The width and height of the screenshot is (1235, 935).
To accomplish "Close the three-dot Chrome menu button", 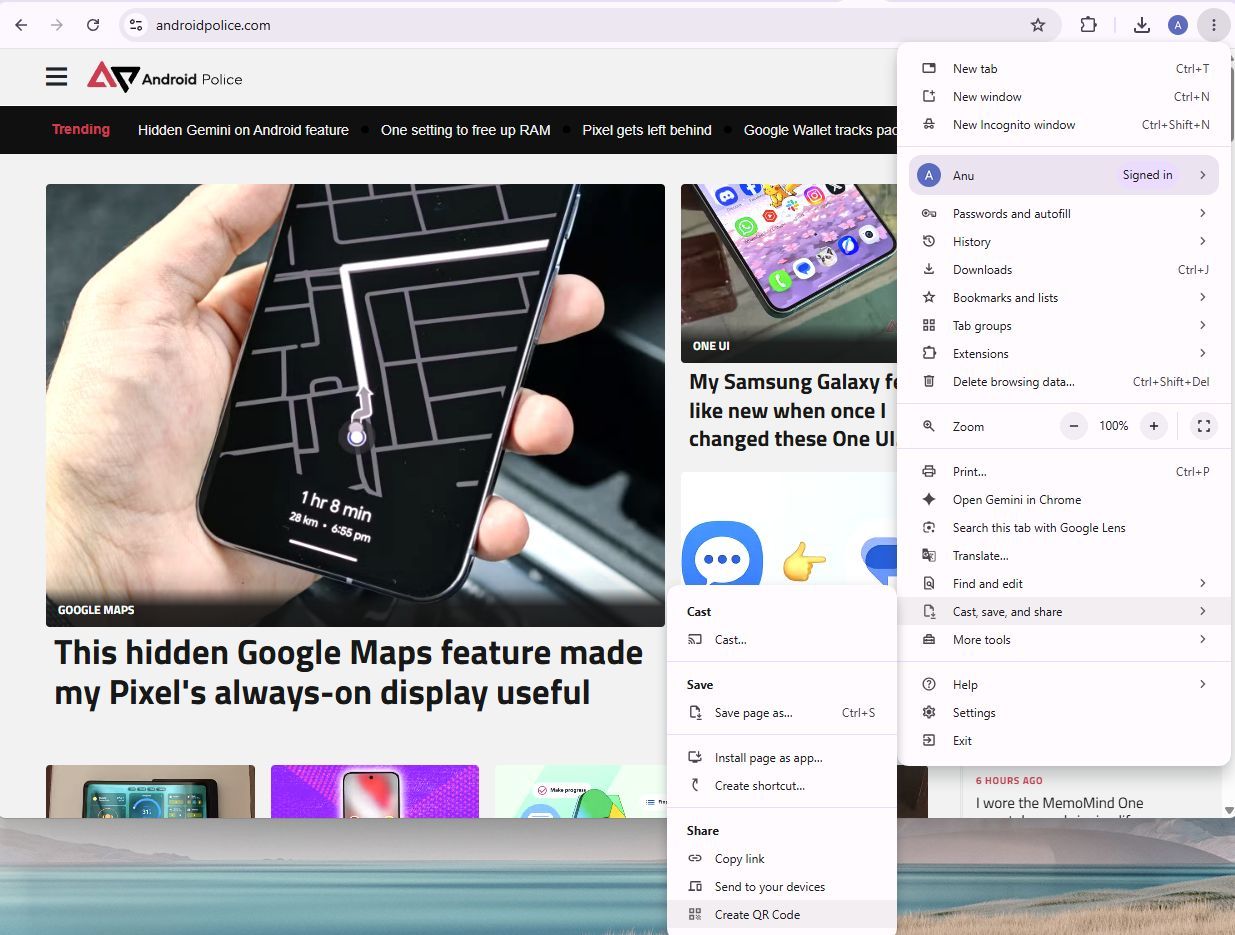I will [x=1213, y=25].
